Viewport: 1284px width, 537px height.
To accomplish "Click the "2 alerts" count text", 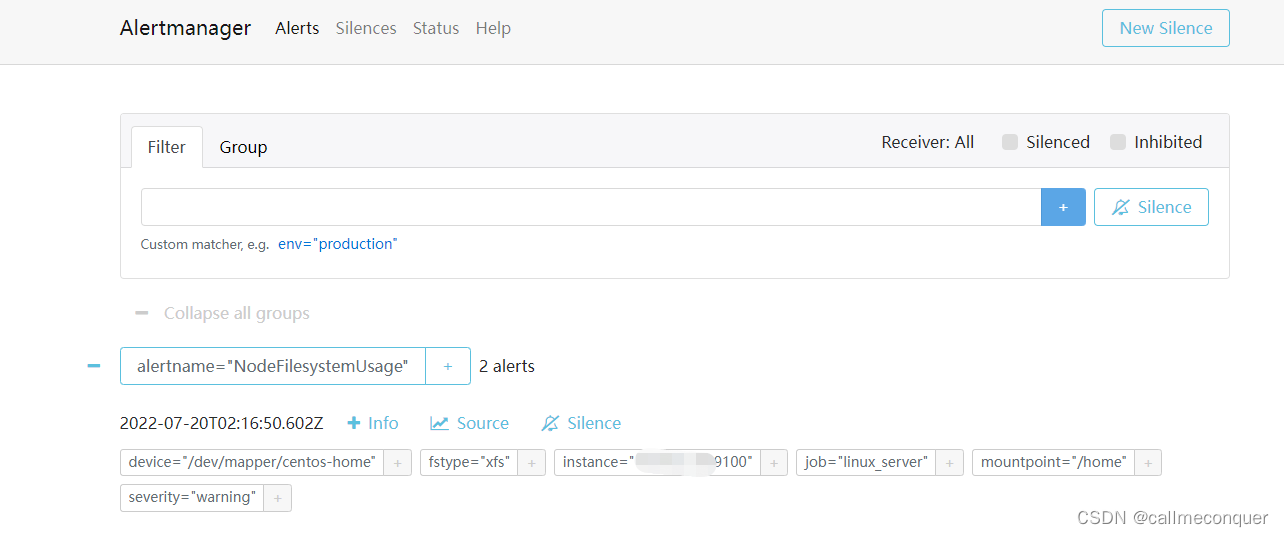I will point(507,366).
